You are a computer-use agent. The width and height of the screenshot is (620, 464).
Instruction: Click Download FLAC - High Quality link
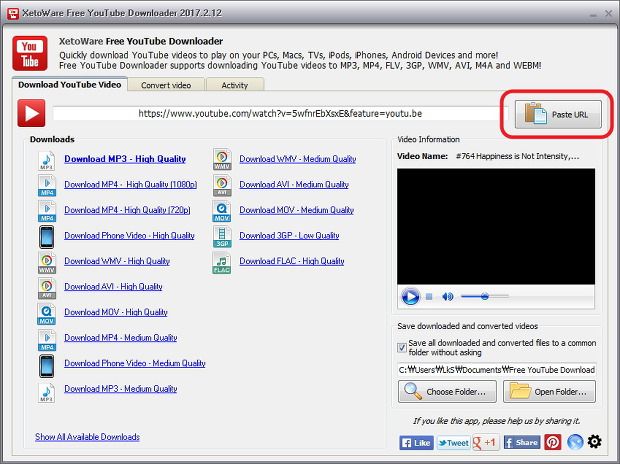(x=292, y=261)
